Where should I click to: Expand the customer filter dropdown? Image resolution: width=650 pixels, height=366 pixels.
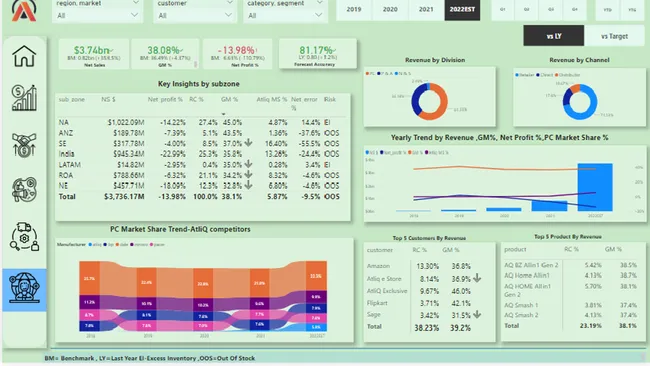(x=195, y=15)
